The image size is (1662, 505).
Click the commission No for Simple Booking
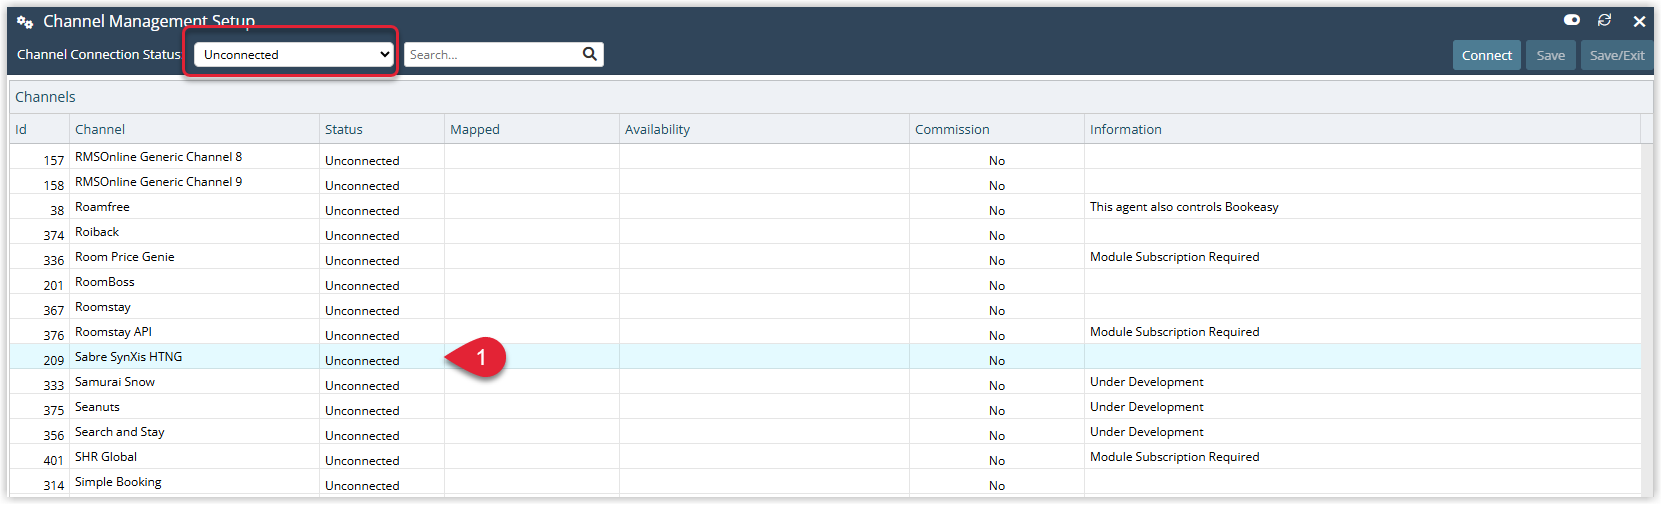click(x=997, y=485)
